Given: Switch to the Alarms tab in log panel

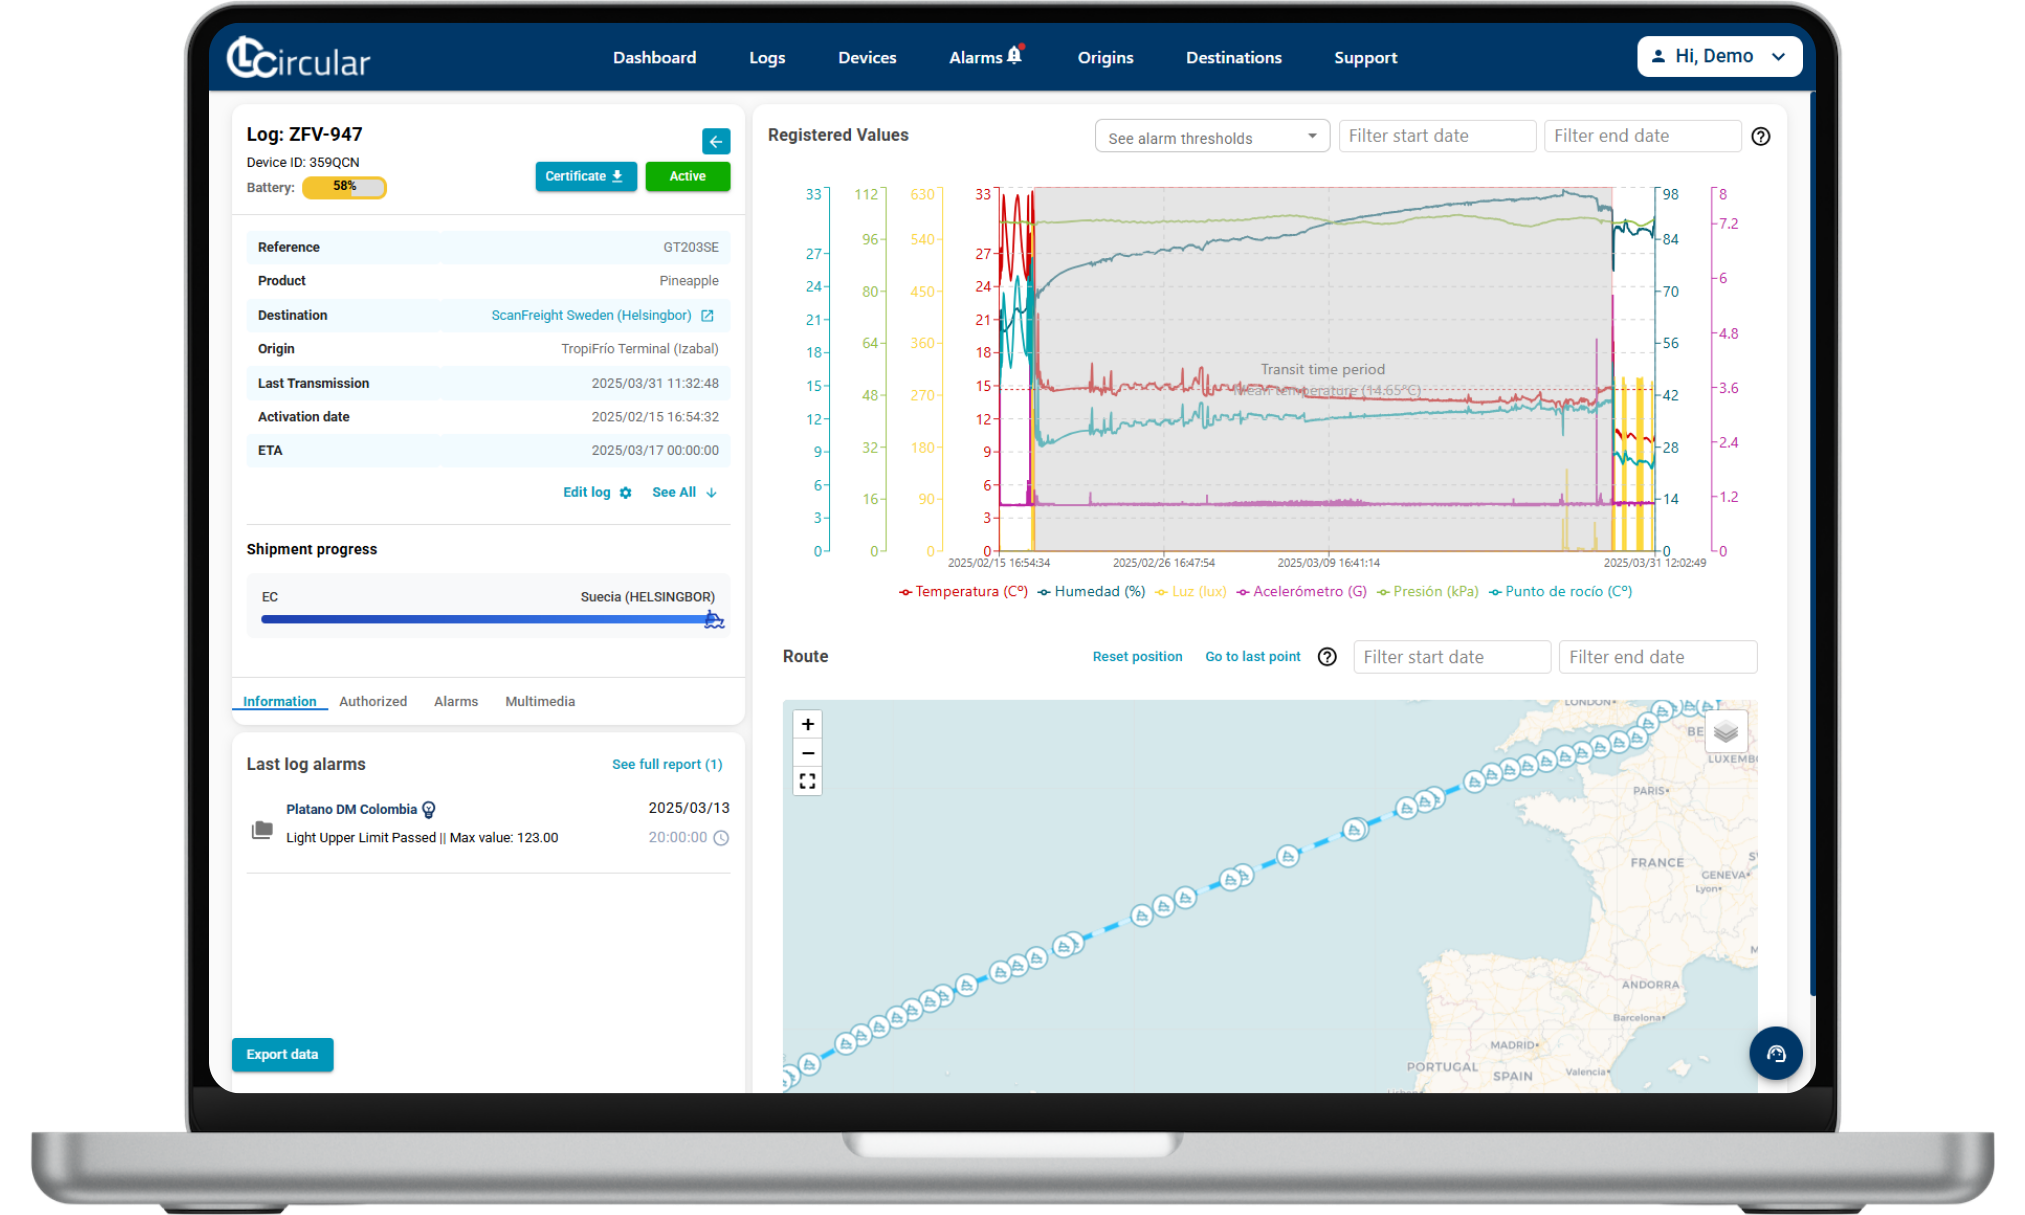Looking at the screenshot, I should point(455,701).
